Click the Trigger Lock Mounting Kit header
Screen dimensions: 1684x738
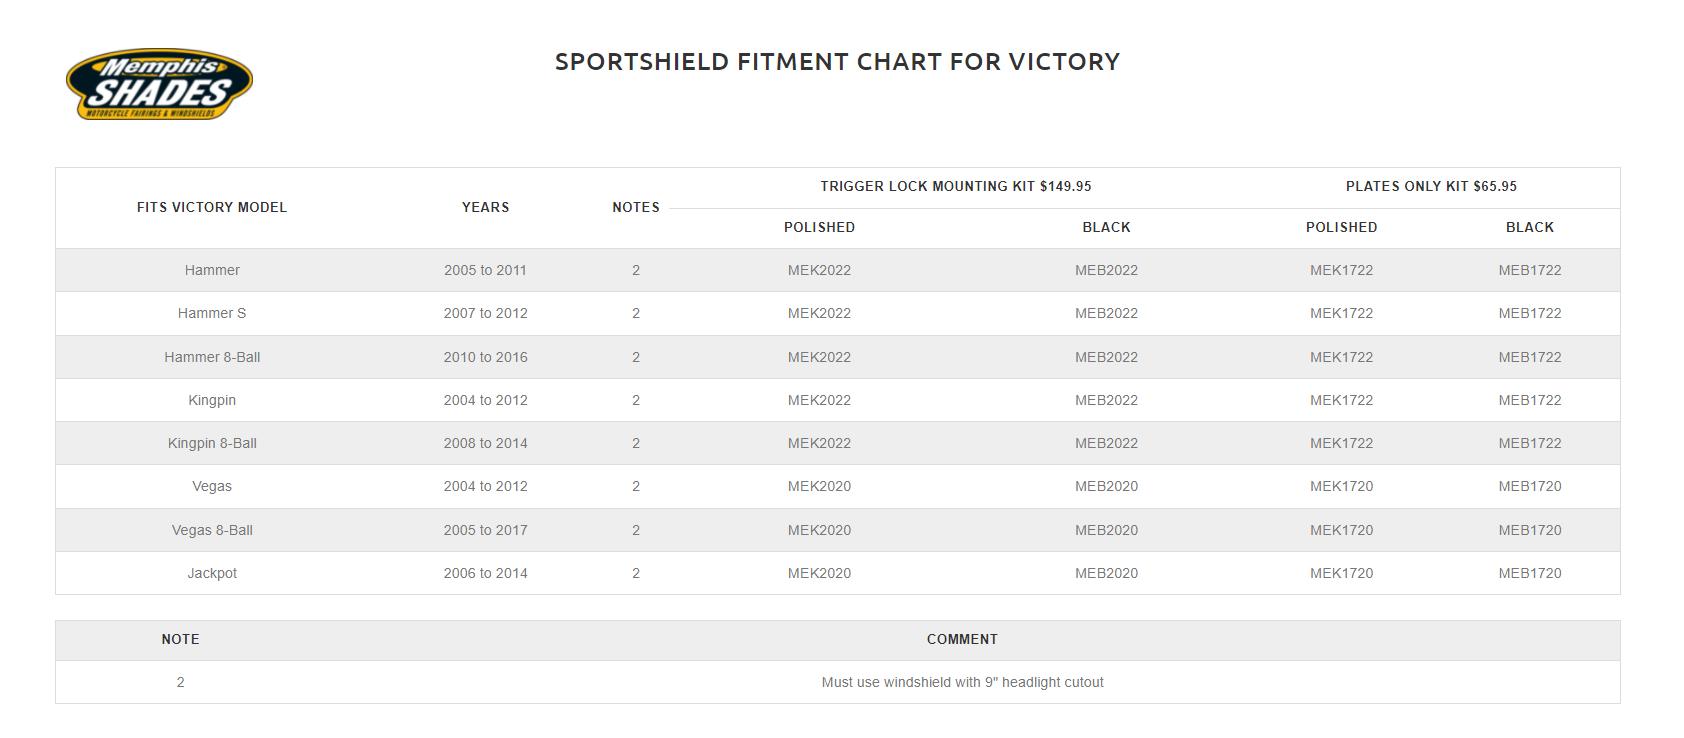[x=955, y=186]
